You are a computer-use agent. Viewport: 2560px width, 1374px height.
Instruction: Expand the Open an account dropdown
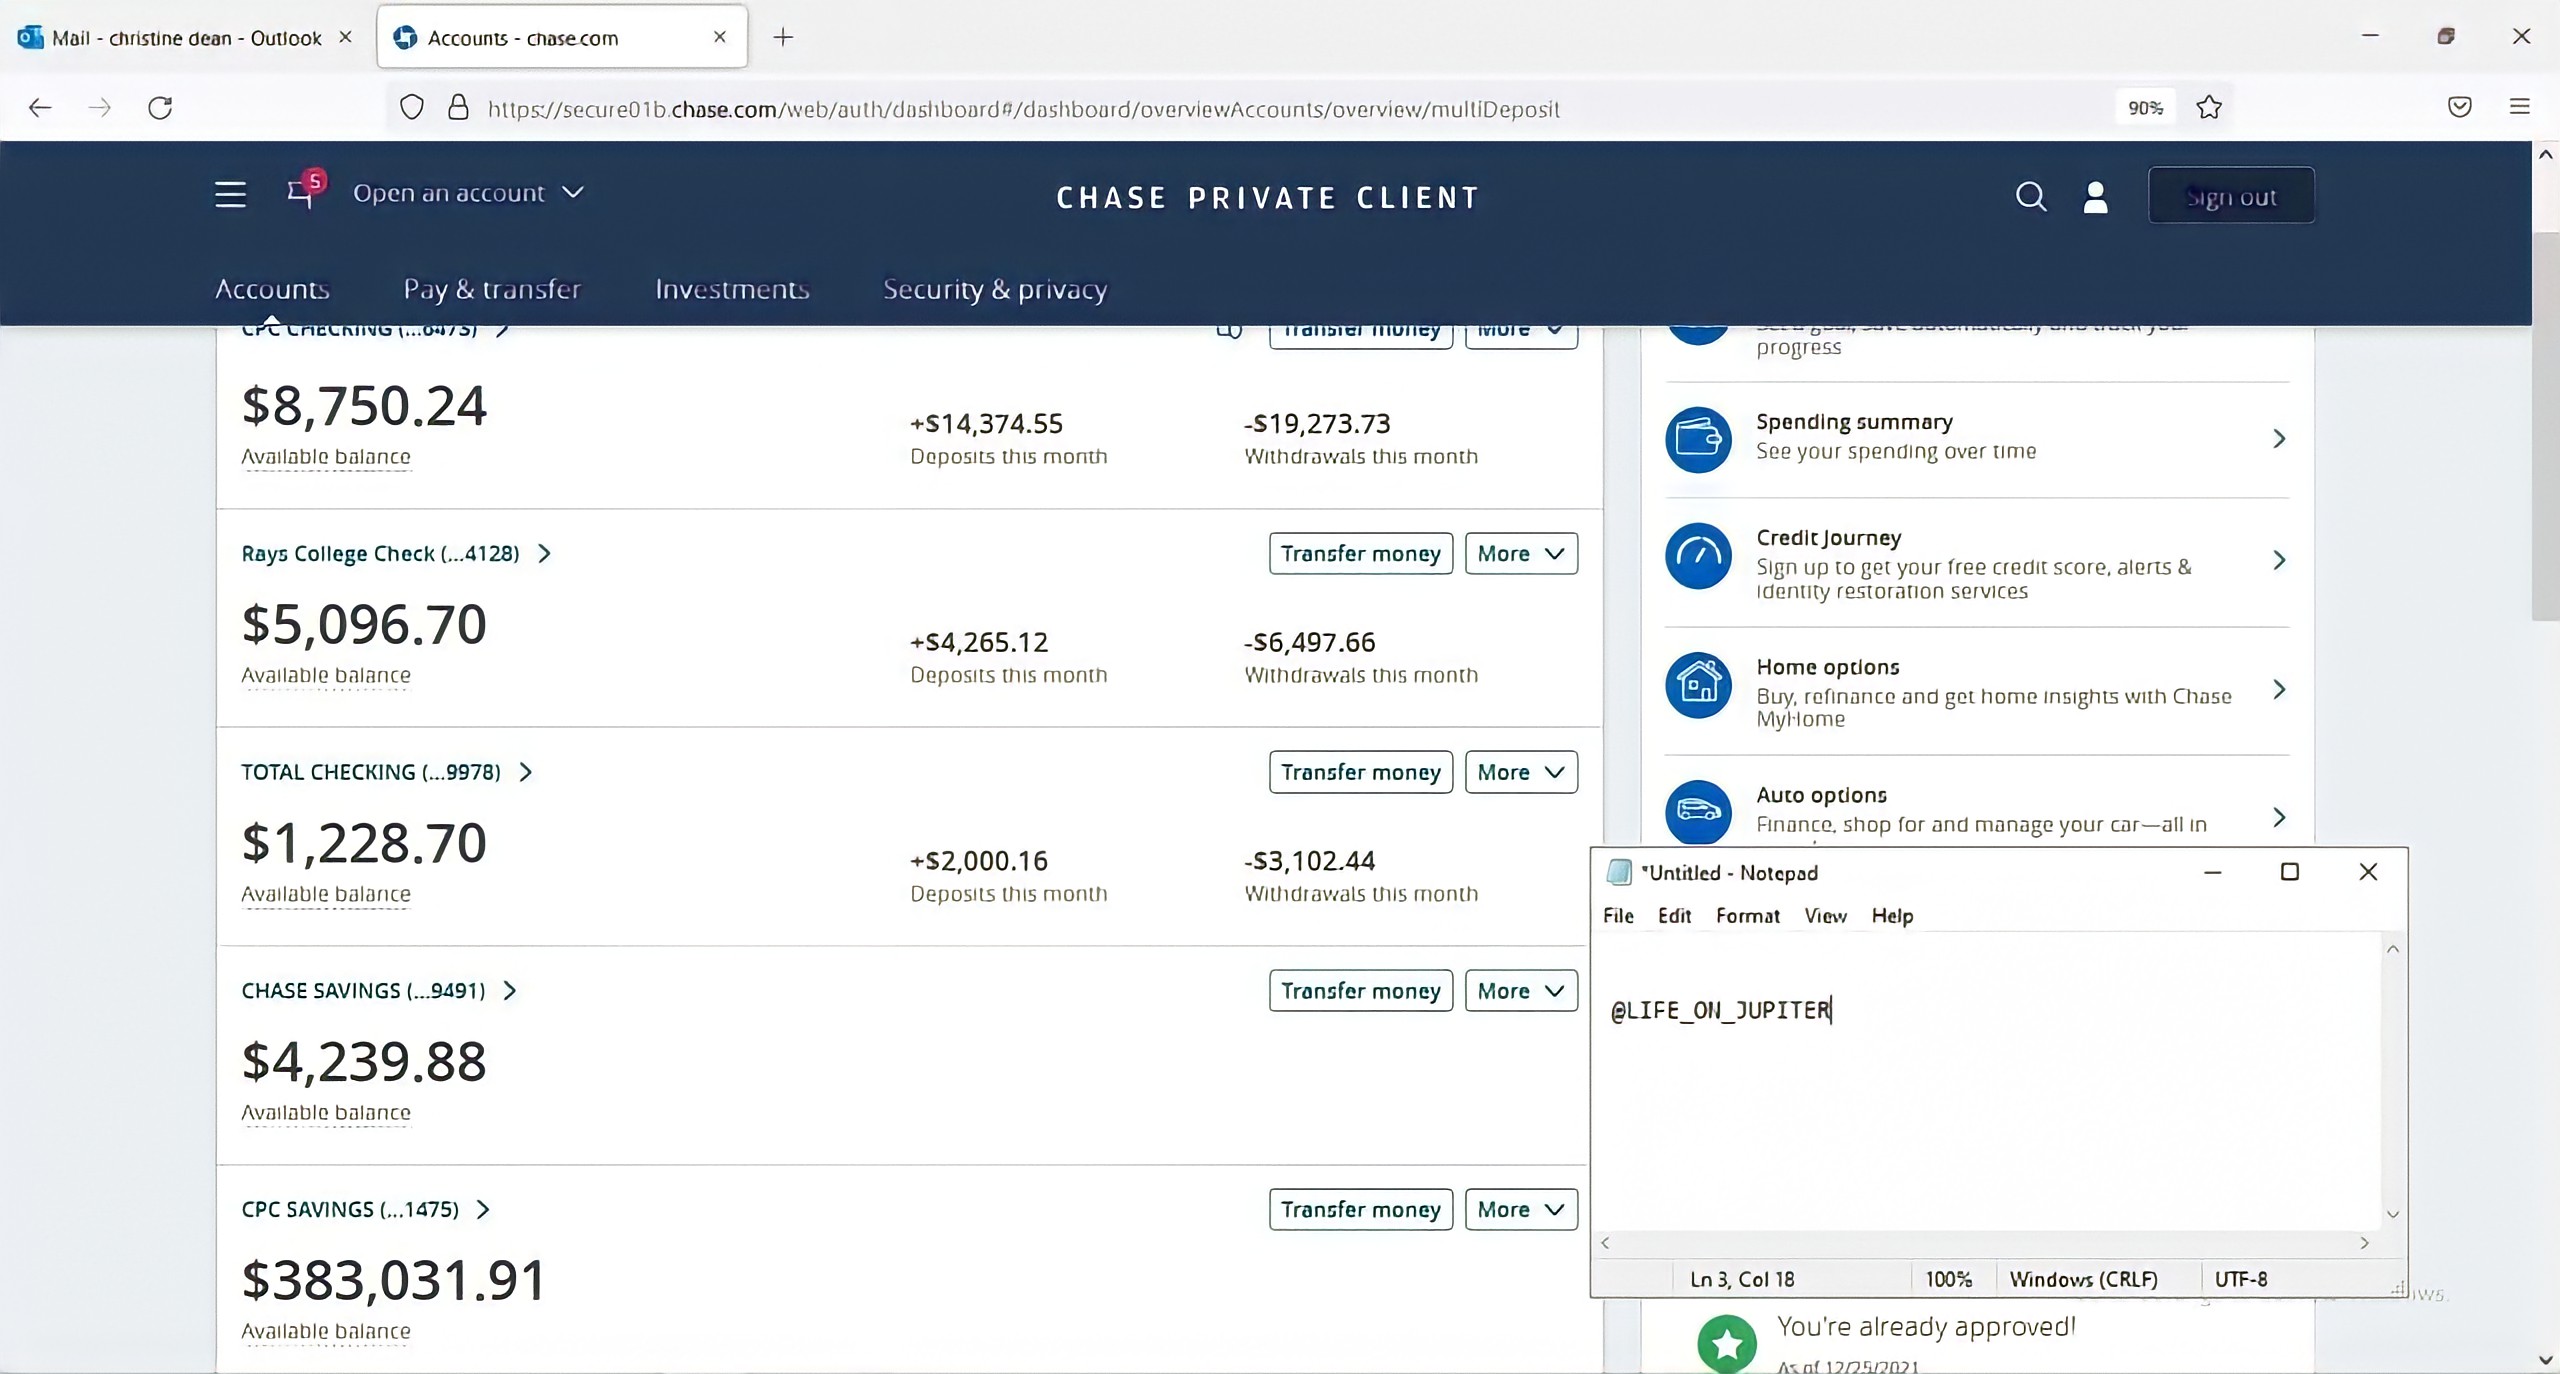click(x=468, y=193)
